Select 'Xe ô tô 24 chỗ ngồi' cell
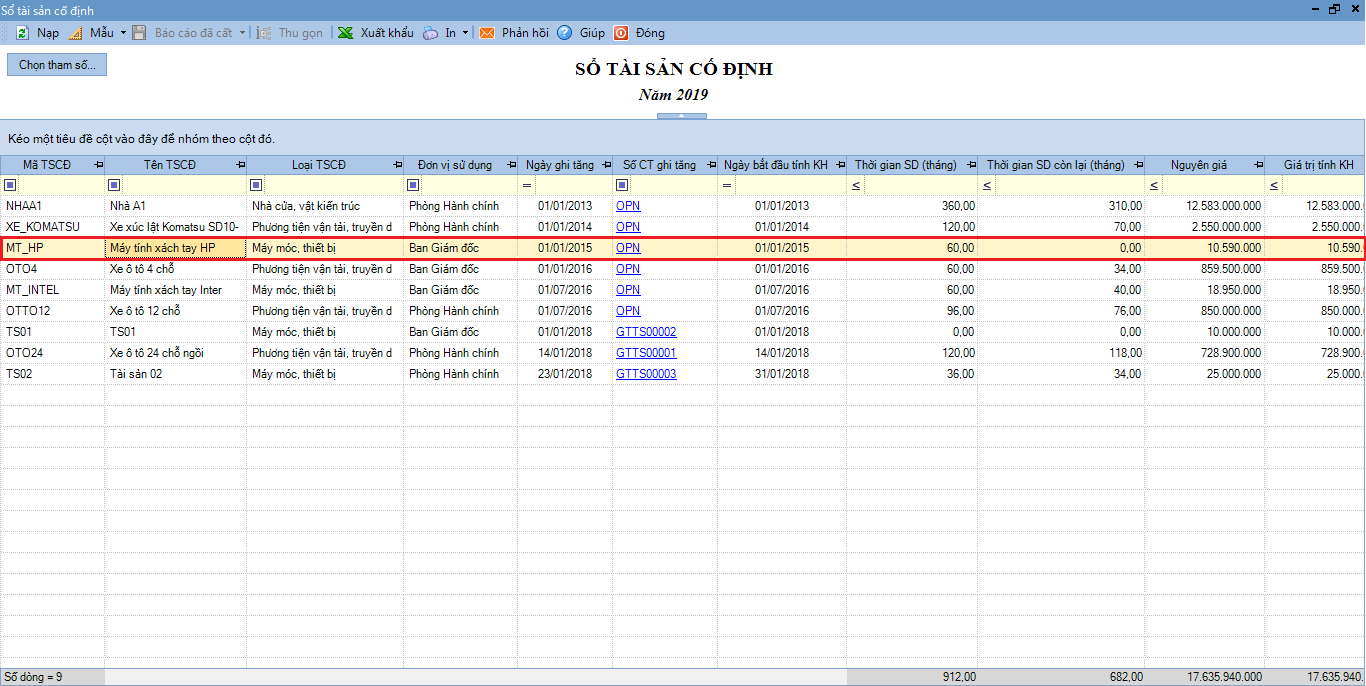 click(x=175, y=353)
